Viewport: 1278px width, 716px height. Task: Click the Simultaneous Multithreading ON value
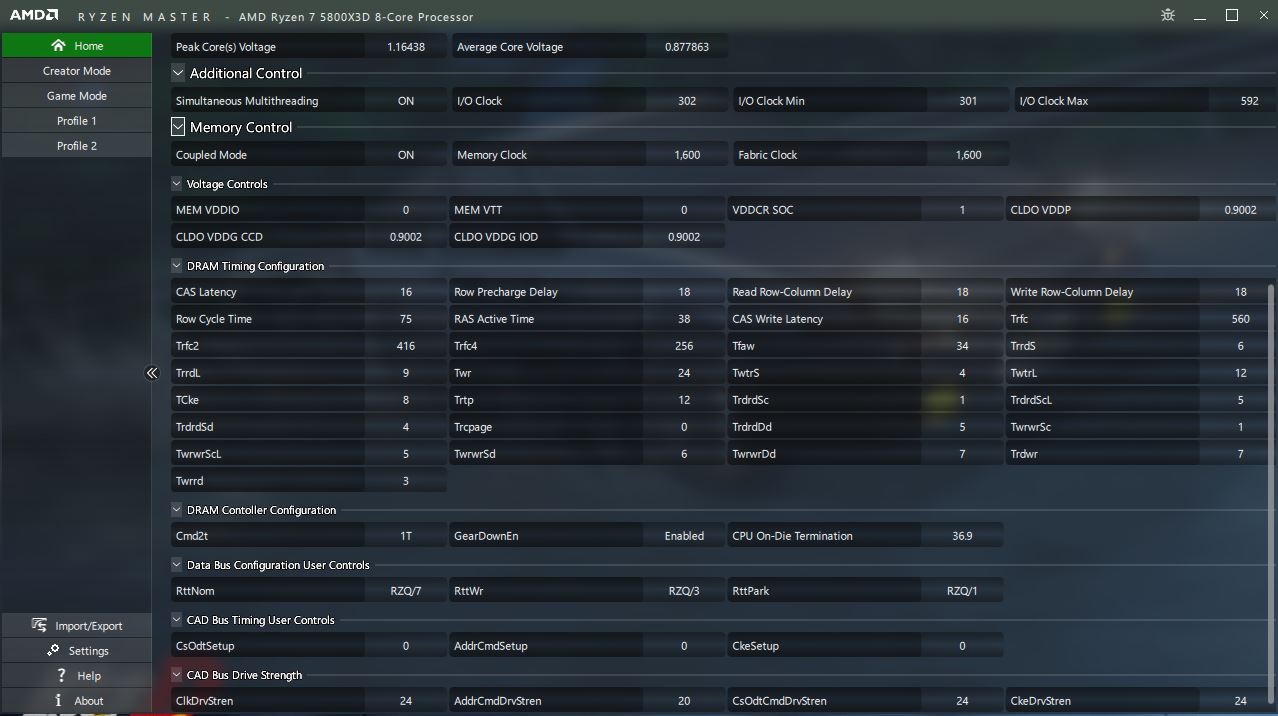(x=406, y=101)
